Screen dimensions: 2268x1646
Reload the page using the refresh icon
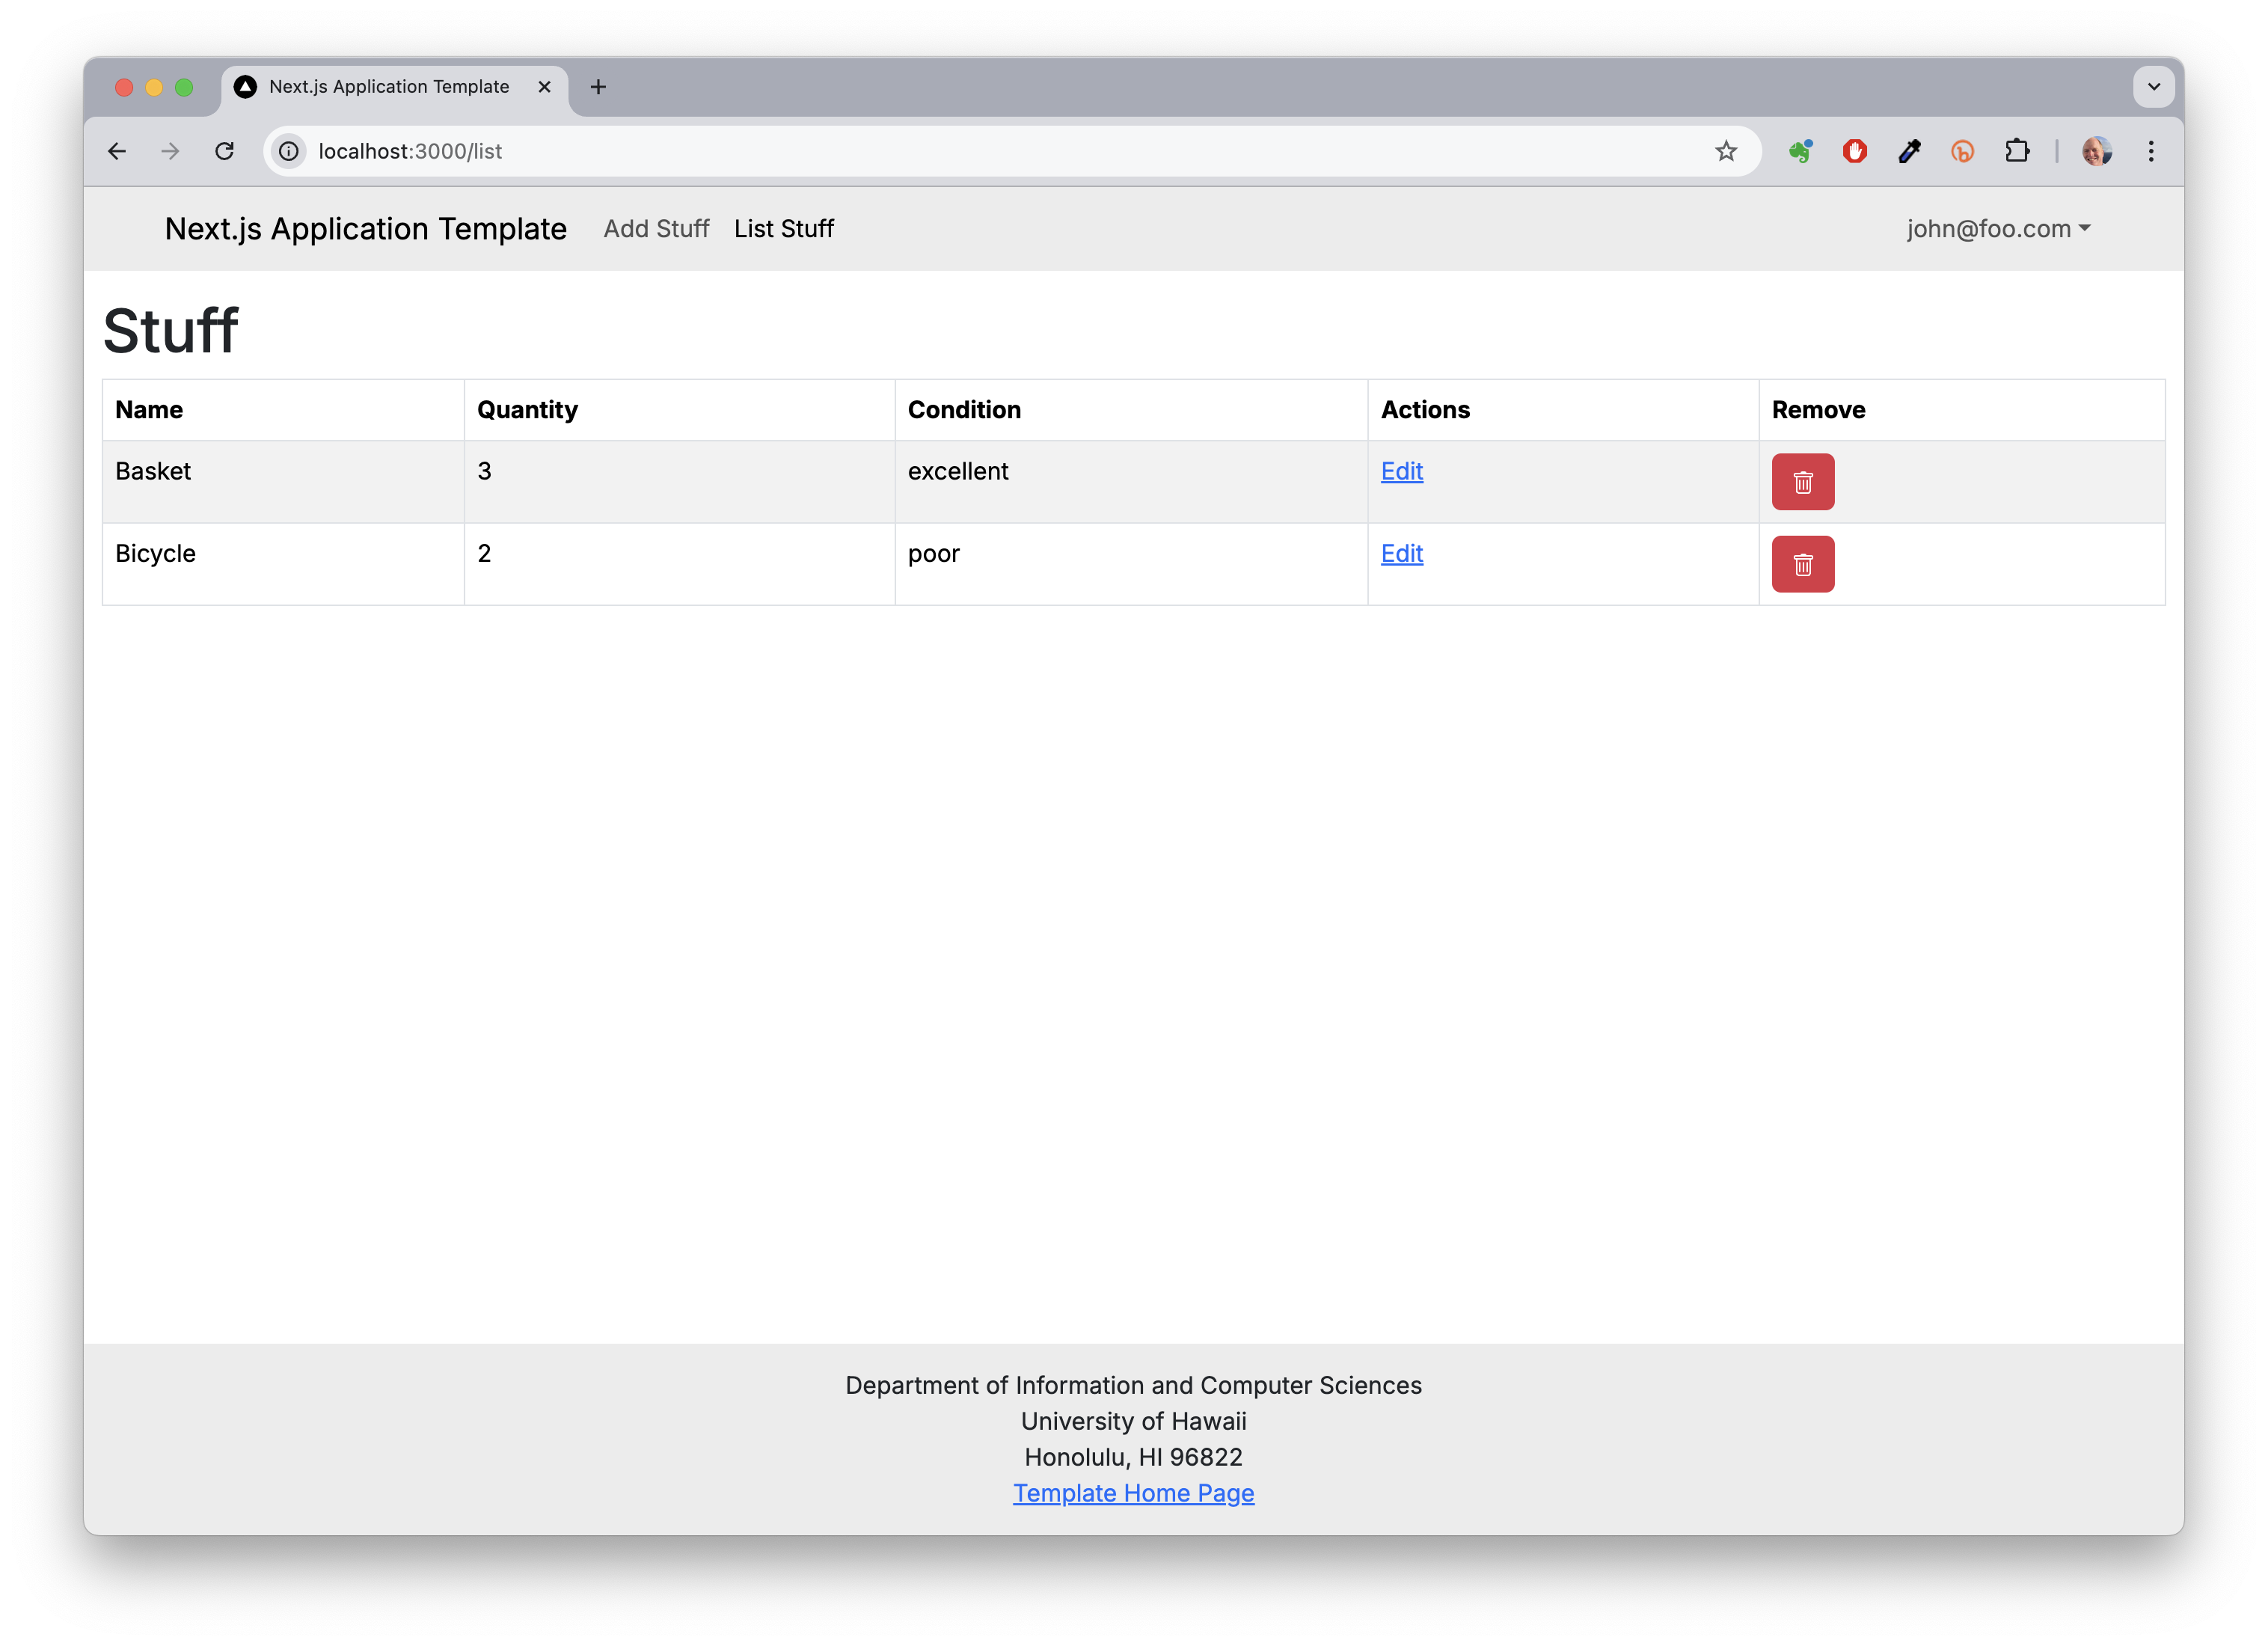224,151
